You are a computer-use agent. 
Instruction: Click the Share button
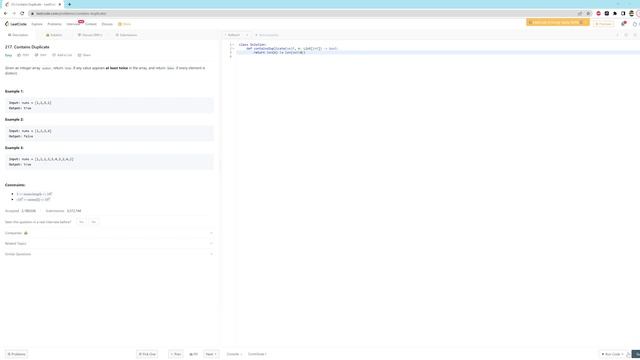(x=84, y=55)
